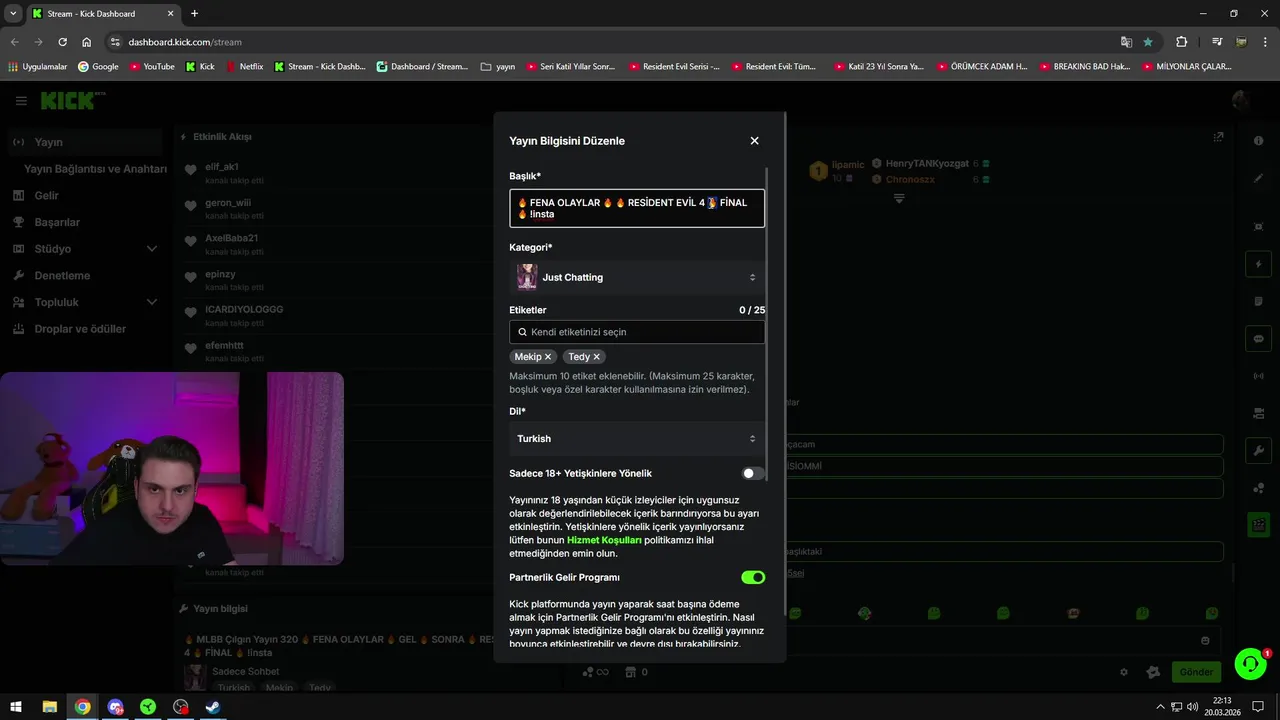Click the address bar URL dashboard.kick.com/stream
This screenshot has height=720, width=1280.
pyautogui.click(x=185, y=42)
